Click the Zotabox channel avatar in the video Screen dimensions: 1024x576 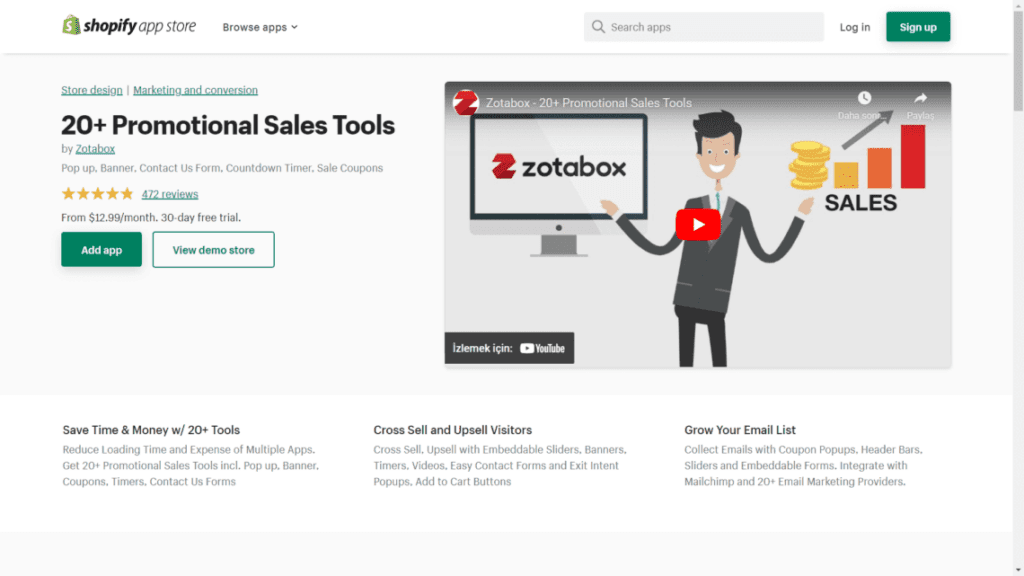click(465, 101)
